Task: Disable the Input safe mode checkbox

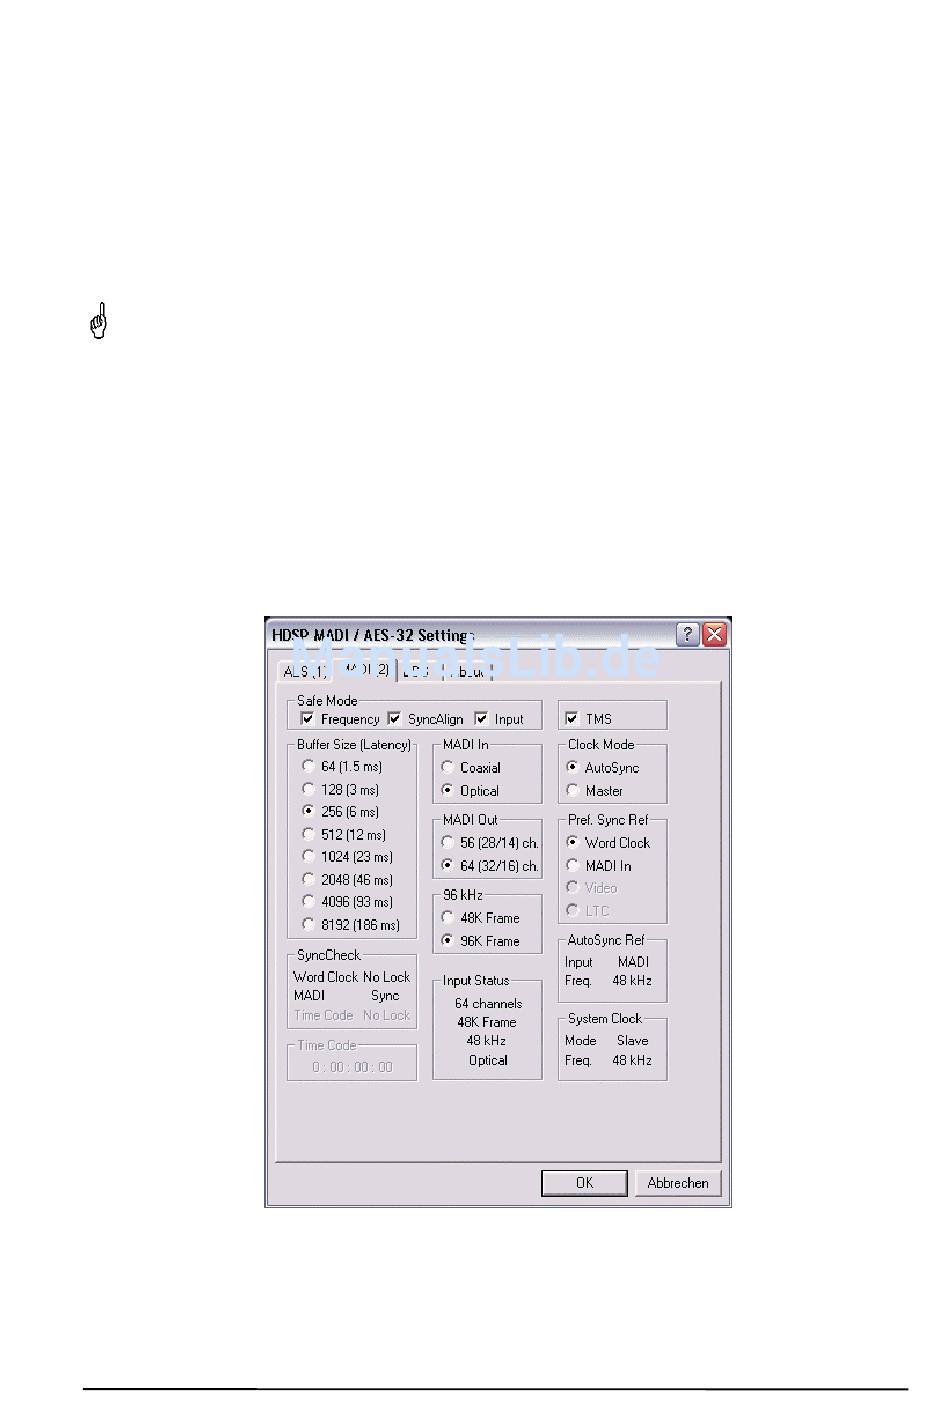Action: (x=481, y=718)
